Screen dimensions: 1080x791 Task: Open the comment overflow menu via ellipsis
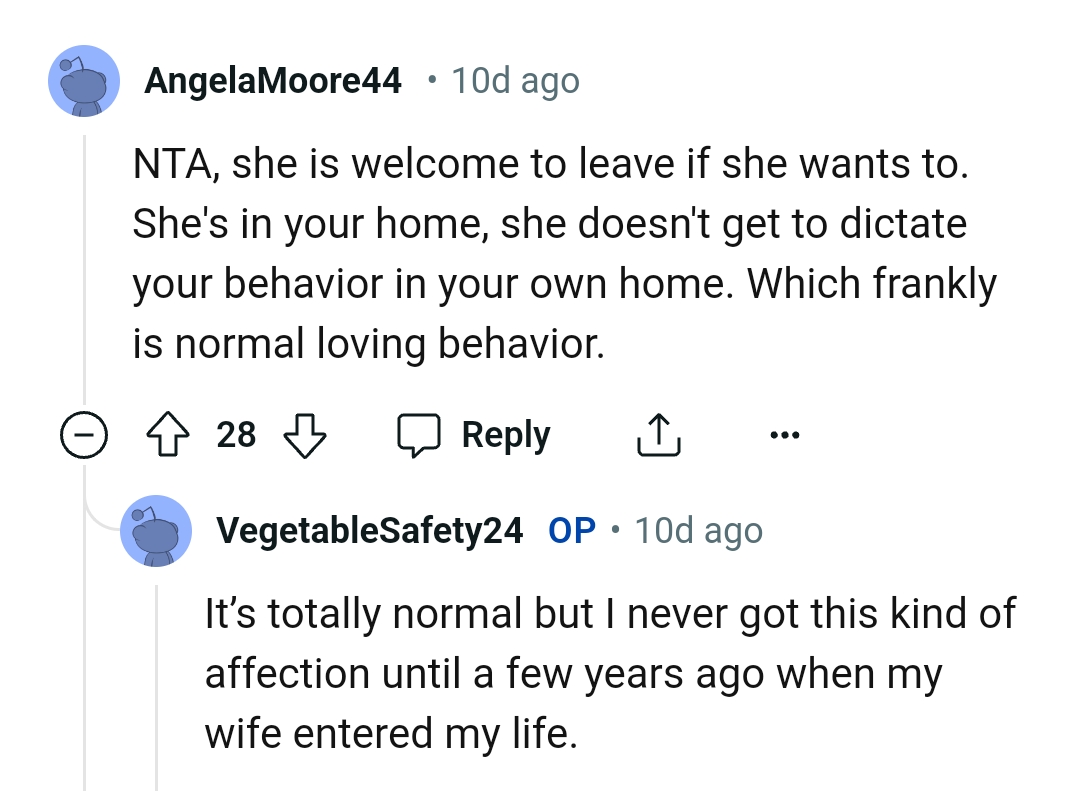pyautogui.click(x=786, y=433)
